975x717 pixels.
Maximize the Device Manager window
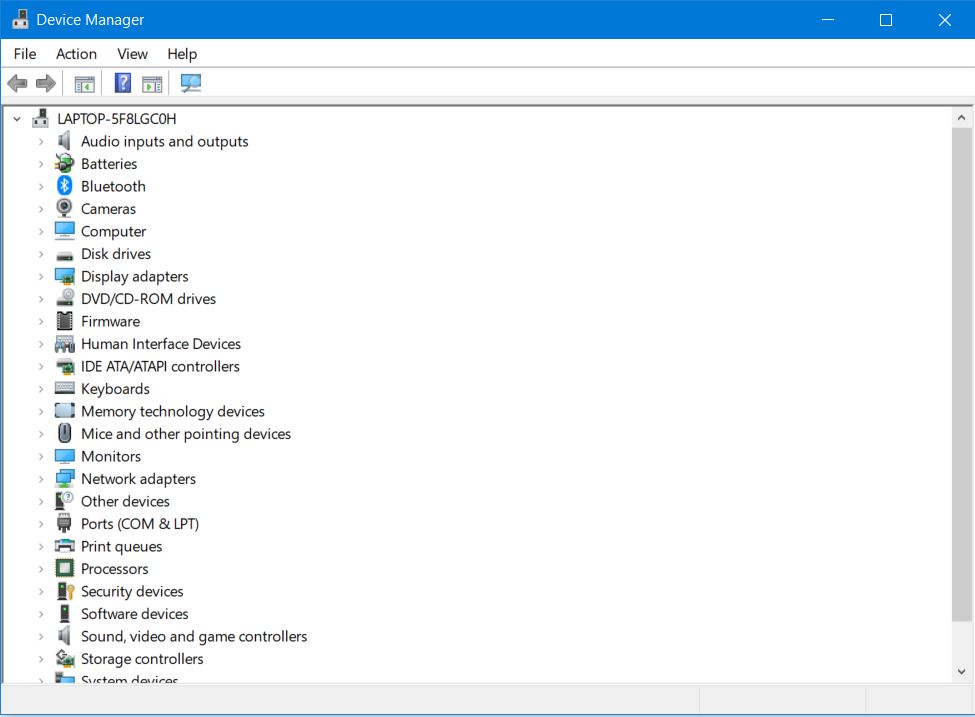[886, 20]
